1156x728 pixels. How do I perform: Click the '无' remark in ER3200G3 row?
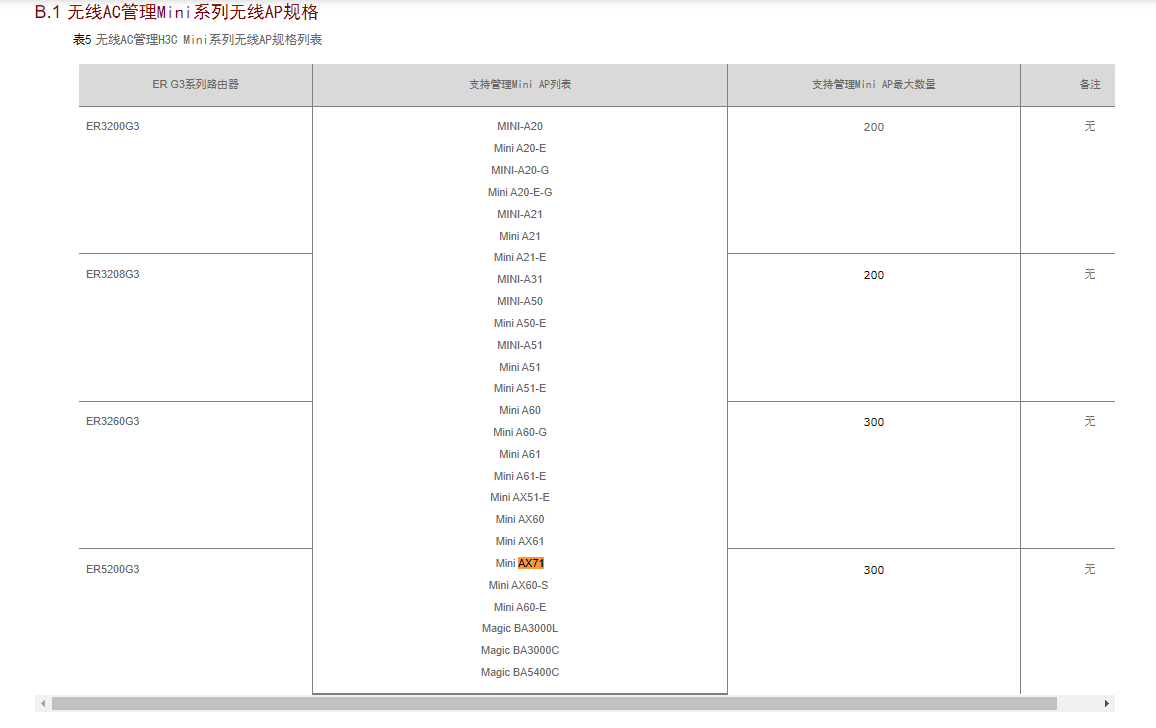coord(1090,127)
